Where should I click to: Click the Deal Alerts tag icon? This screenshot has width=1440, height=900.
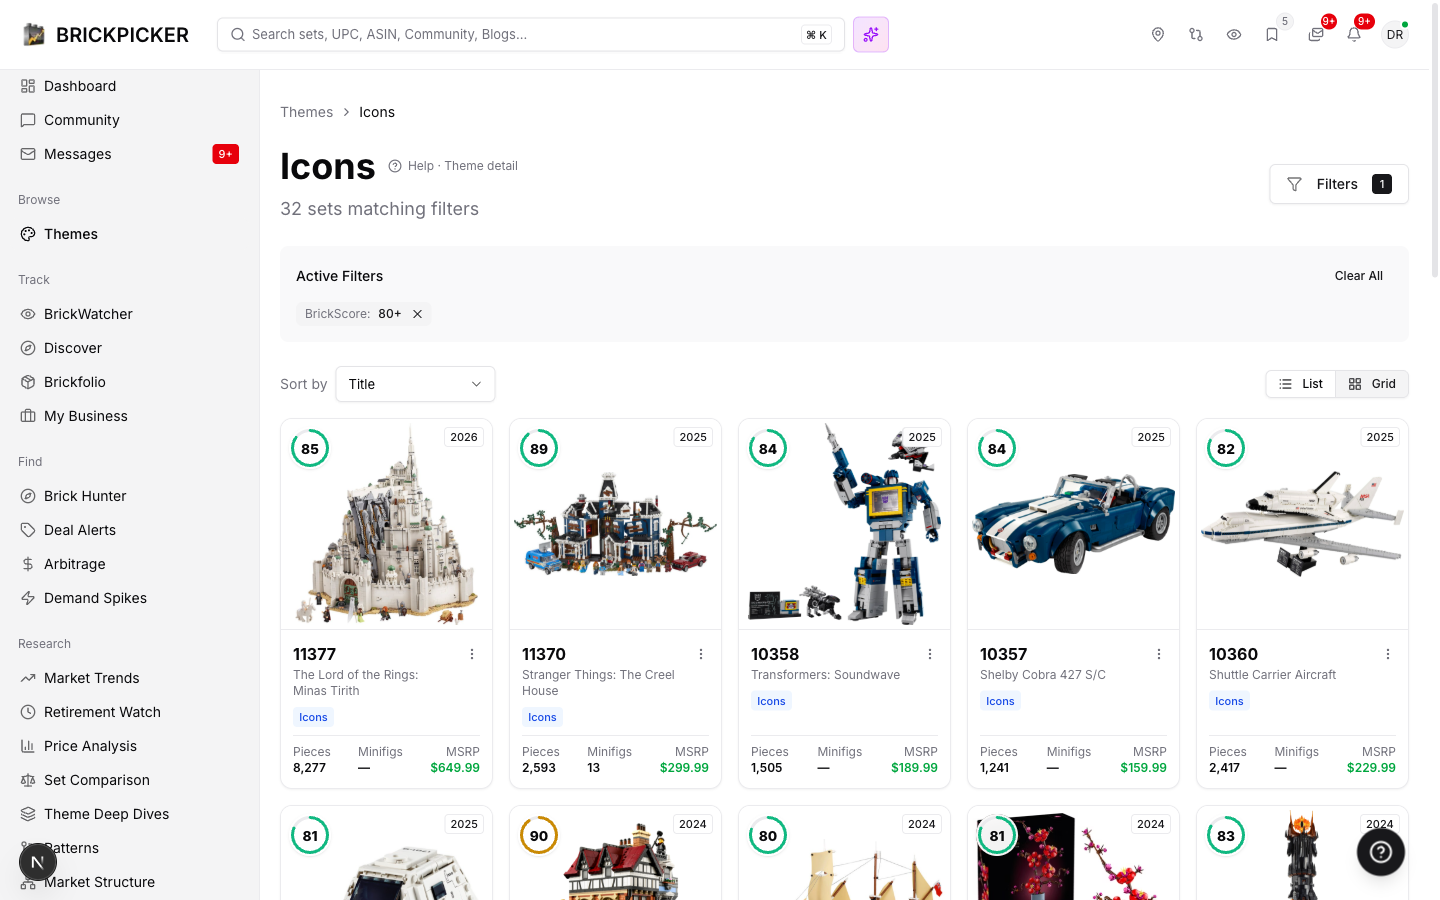tap(28, 530)
